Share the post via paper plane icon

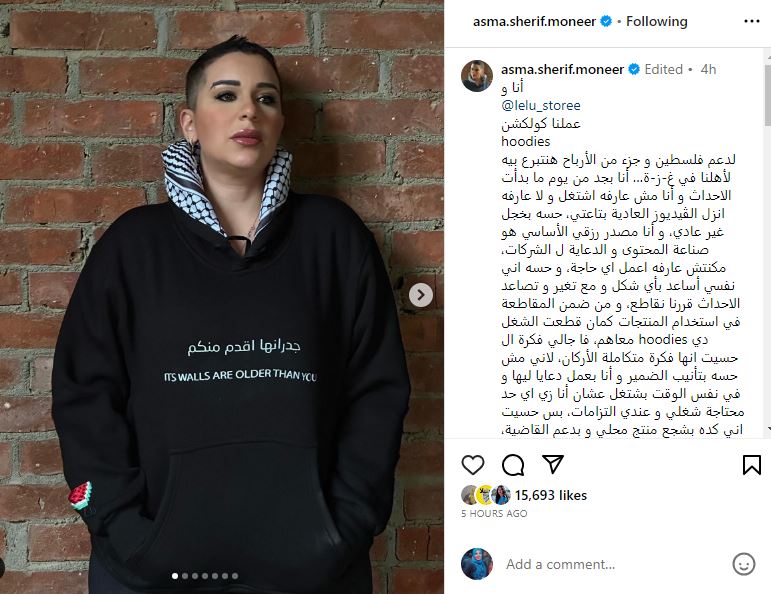[553, 464]
